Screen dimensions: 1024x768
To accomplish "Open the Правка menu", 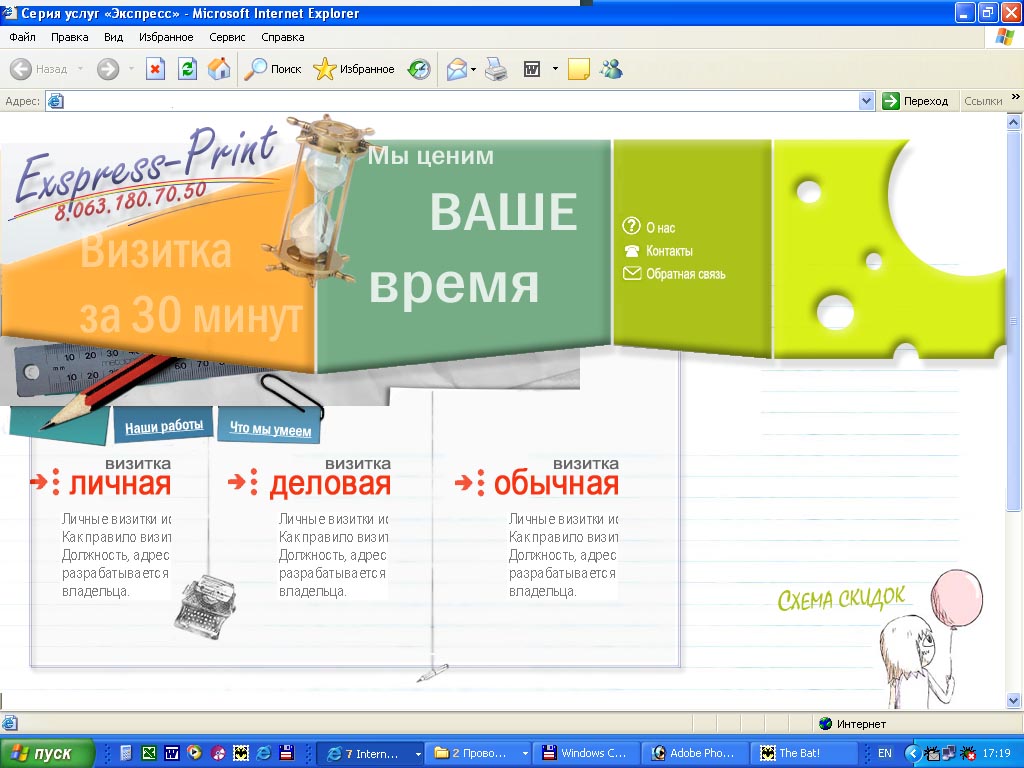I will pos(69,37).
